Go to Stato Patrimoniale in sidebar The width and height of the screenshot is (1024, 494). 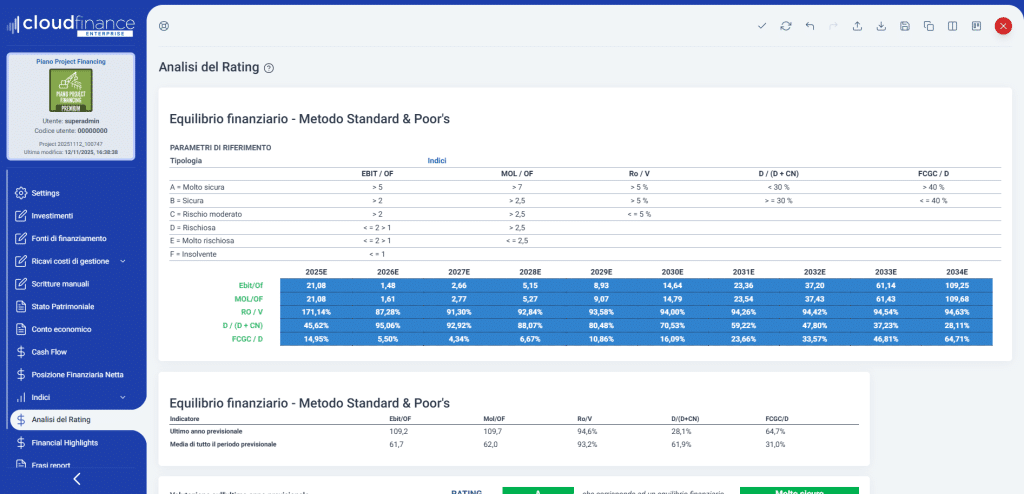(62, 306)
